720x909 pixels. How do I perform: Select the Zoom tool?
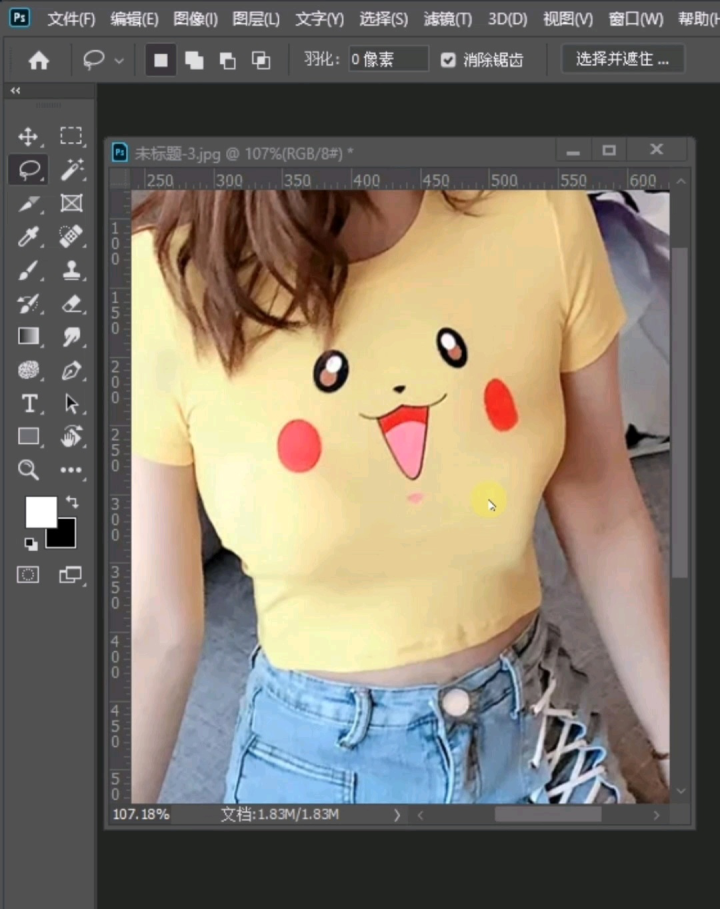pyautogui.click(x=28, y=470)
